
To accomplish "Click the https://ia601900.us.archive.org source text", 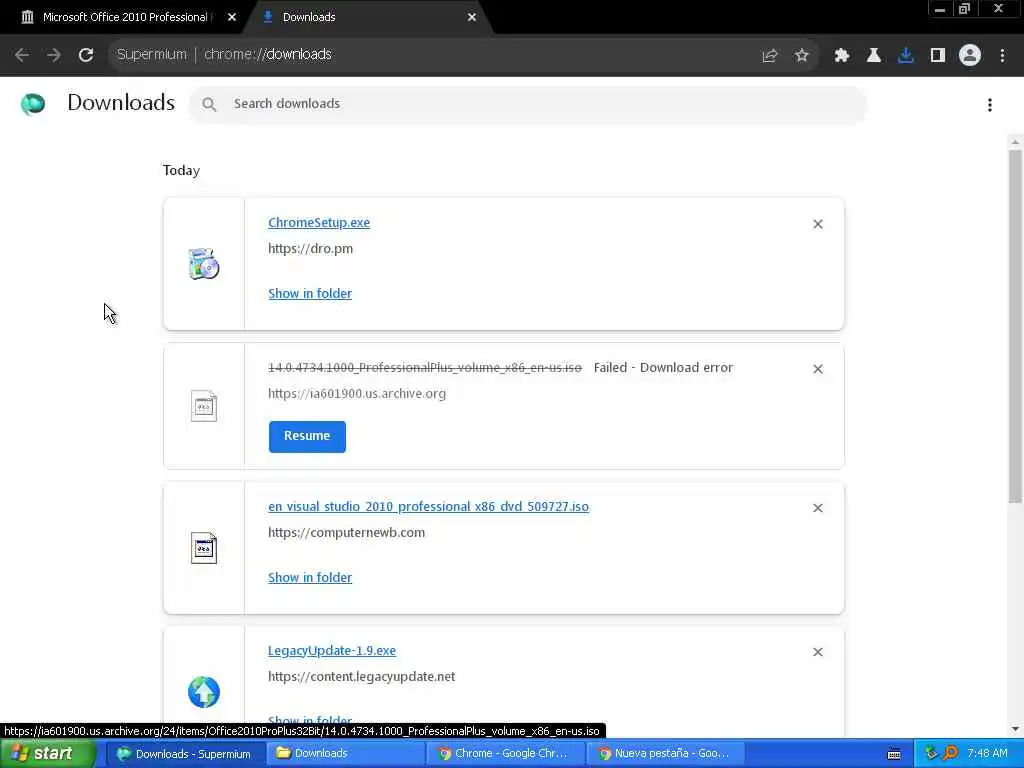I will coord(357,394).
